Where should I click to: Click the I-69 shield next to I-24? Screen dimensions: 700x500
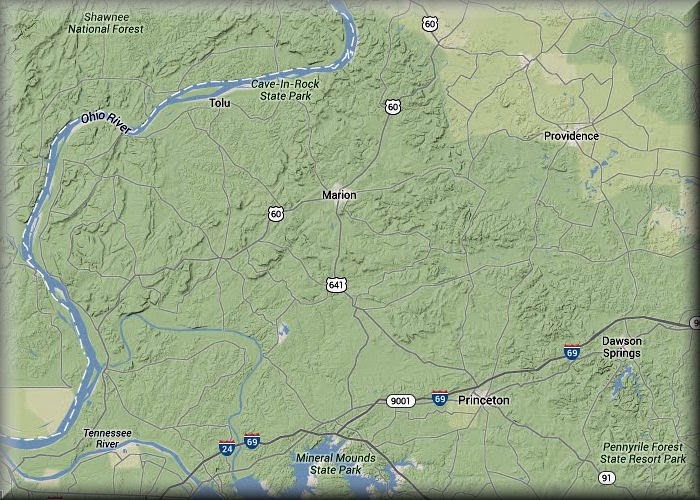tap(252, 441)
